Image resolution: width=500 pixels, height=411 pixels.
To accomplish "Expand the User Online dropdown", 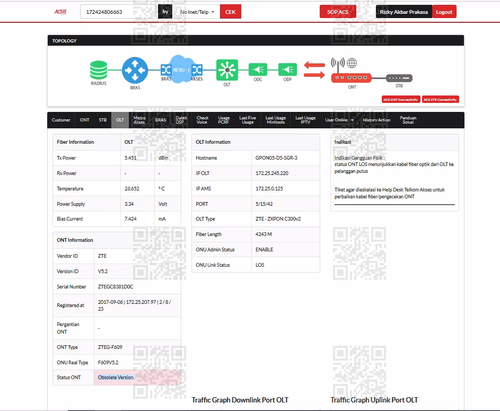I will (339, 120).
